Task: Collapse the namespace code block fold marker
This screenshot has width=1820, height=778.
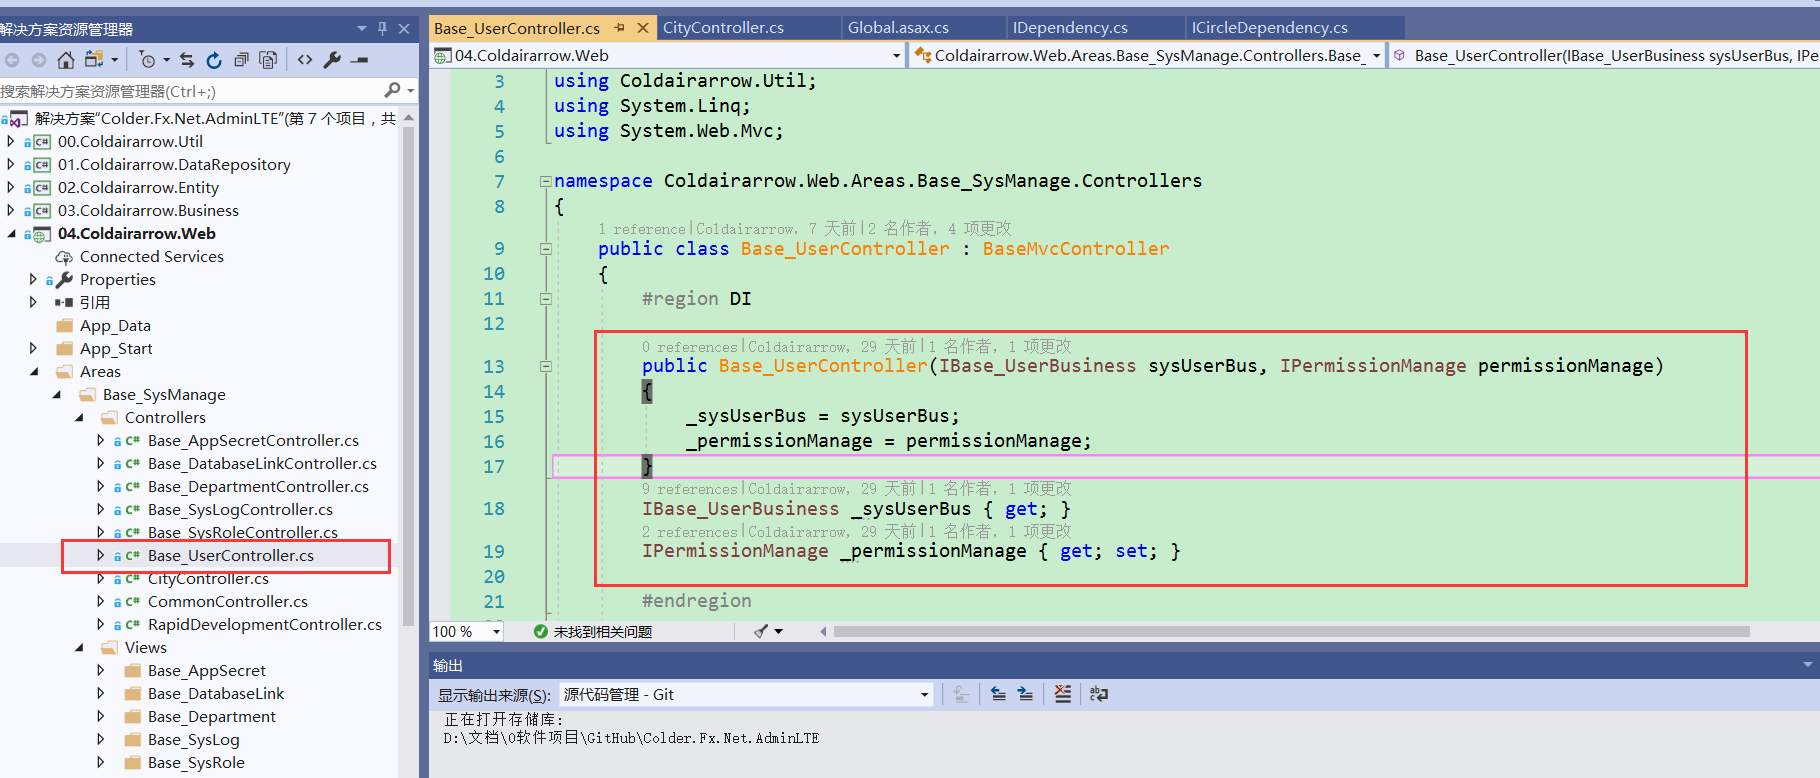Action: point(545,181)
